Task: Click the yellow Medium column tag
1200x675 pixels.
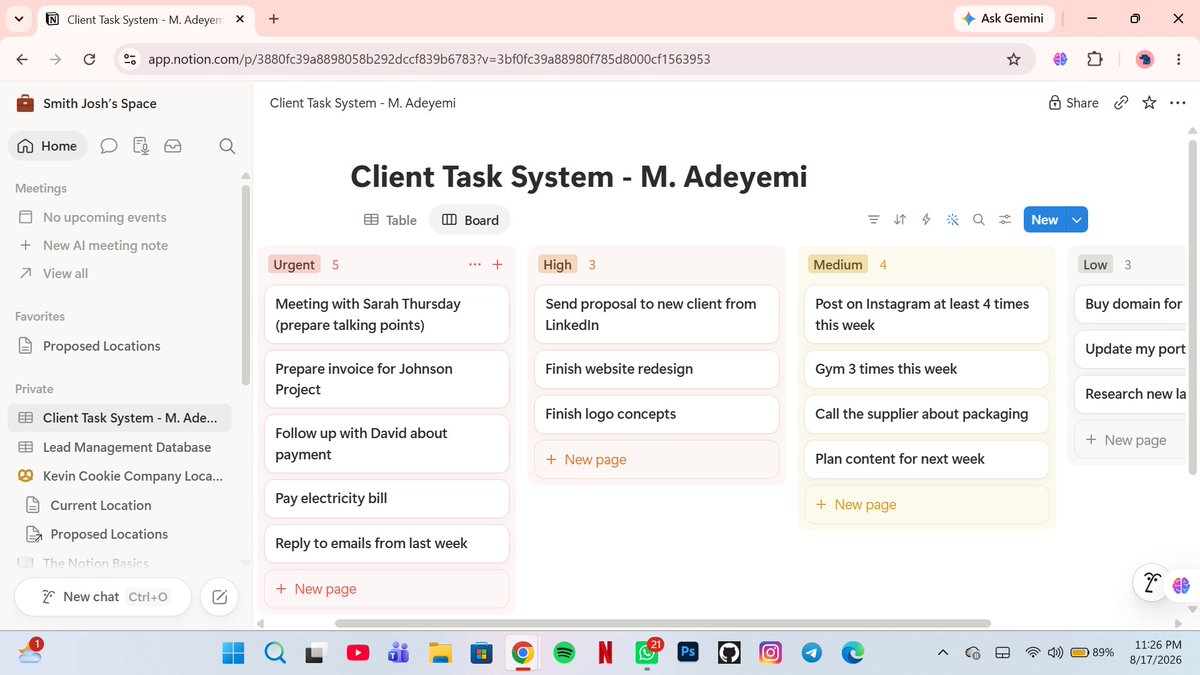Action: point(838,265)
